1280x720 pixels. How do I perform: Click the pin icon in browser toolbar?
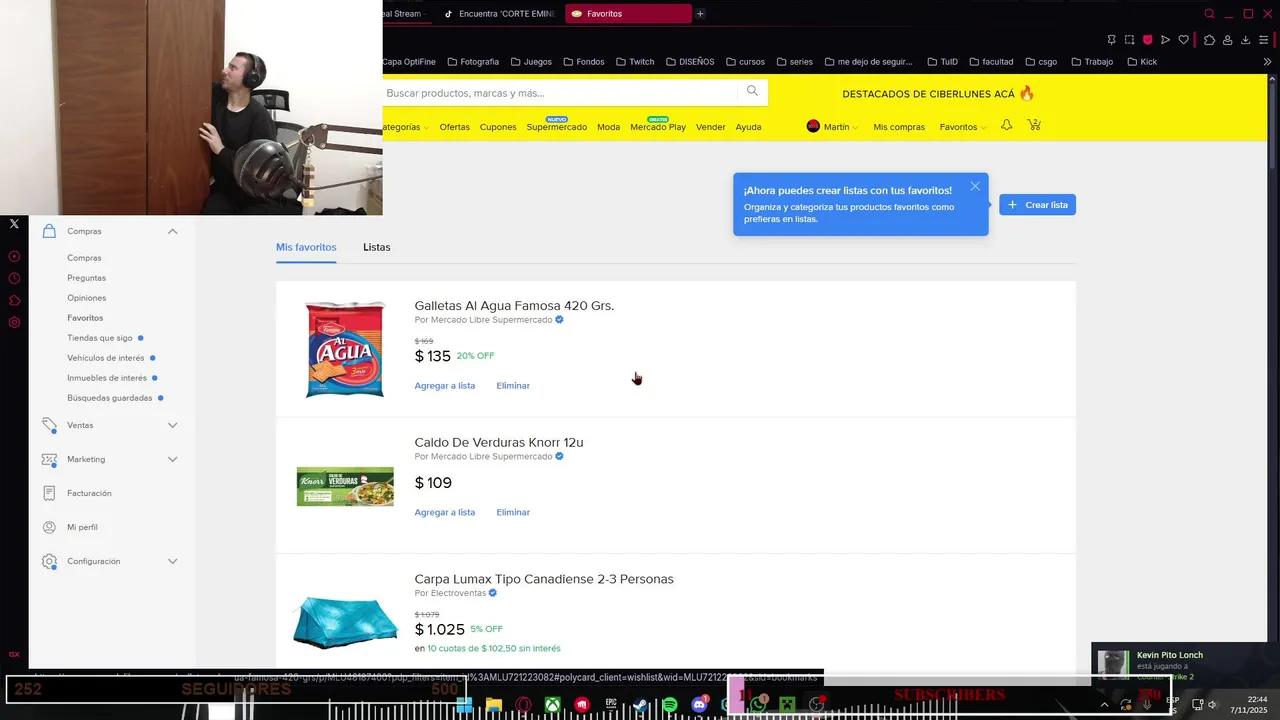pos(1111,40)
